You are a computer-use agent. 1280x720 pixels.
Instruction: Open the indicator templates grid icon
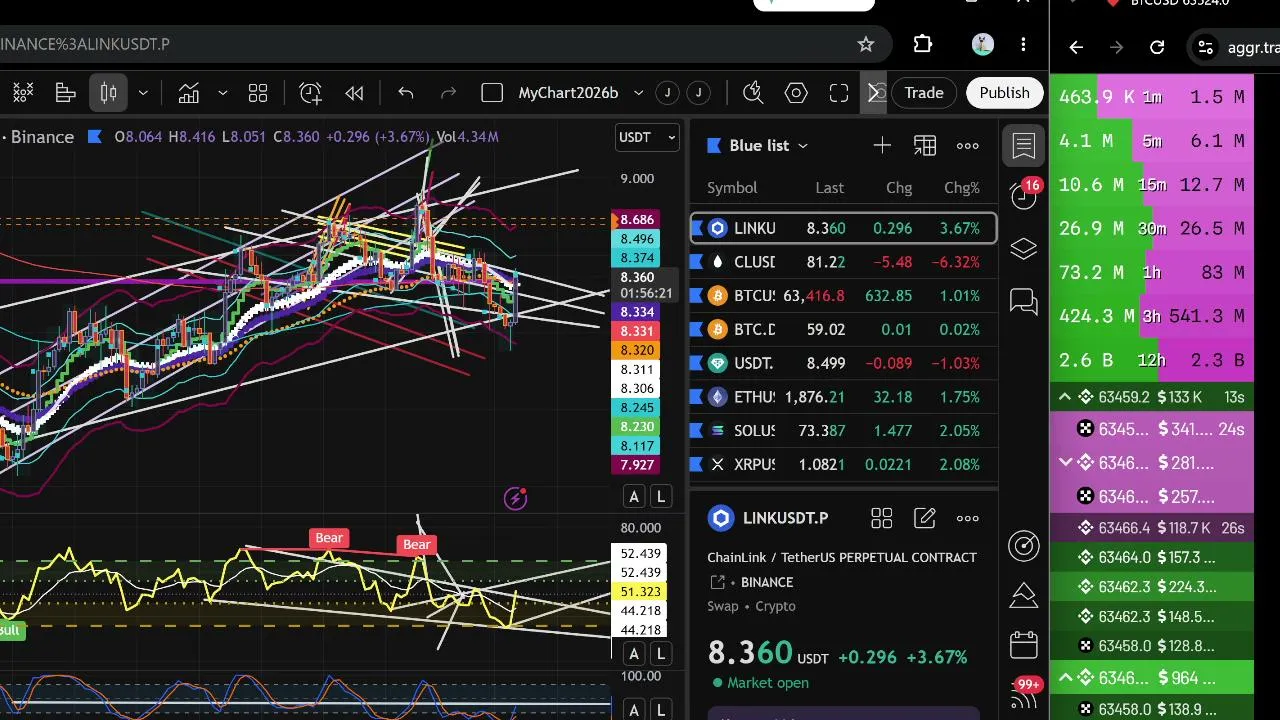click(x=258, y=93)
